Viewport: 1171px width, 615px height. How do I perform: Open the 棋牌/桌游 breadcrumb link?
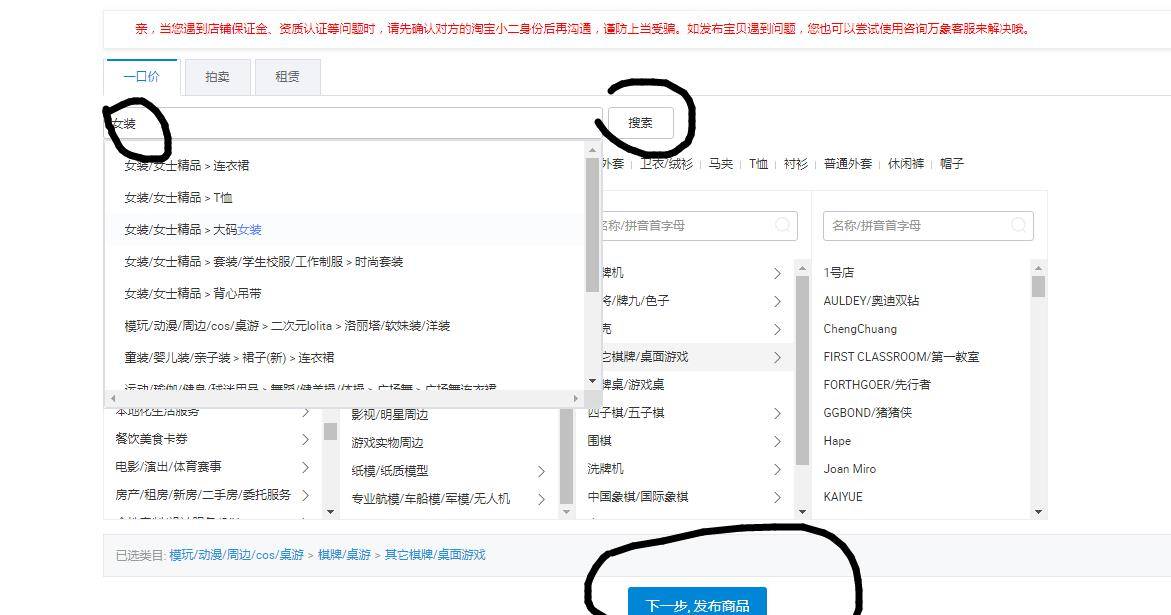click(346, 555)
